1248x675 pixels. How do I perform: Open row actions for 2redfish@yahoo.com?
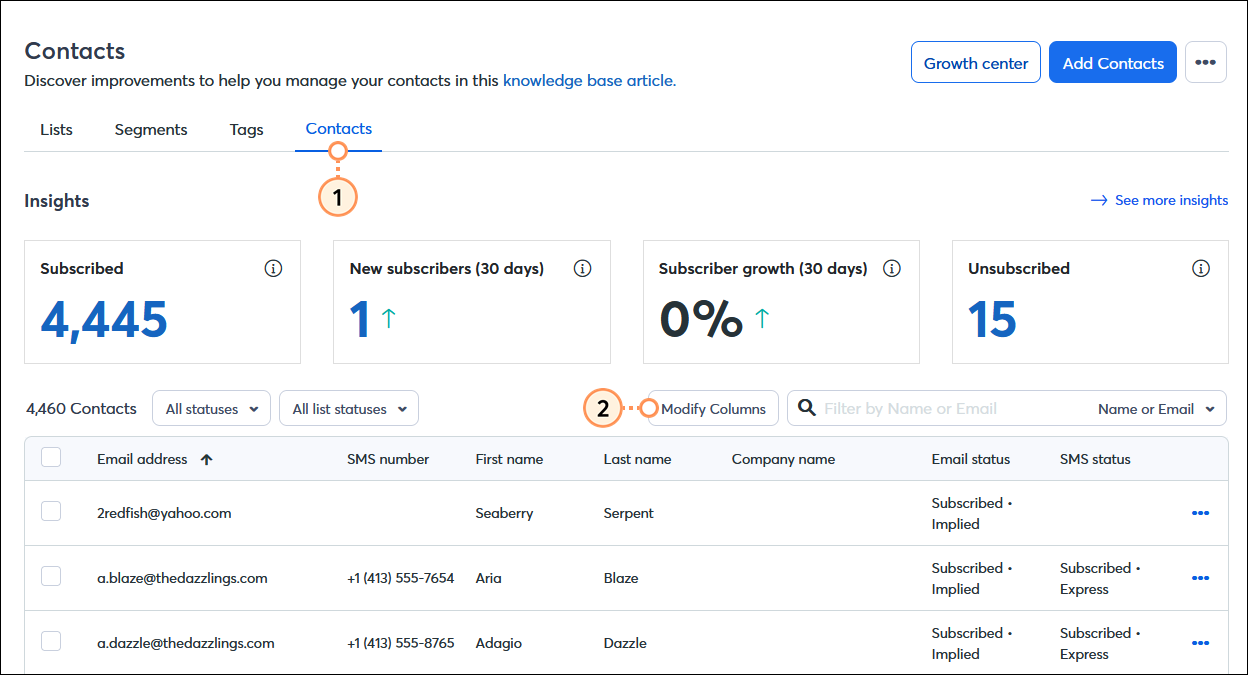(x=1201, y=513)
